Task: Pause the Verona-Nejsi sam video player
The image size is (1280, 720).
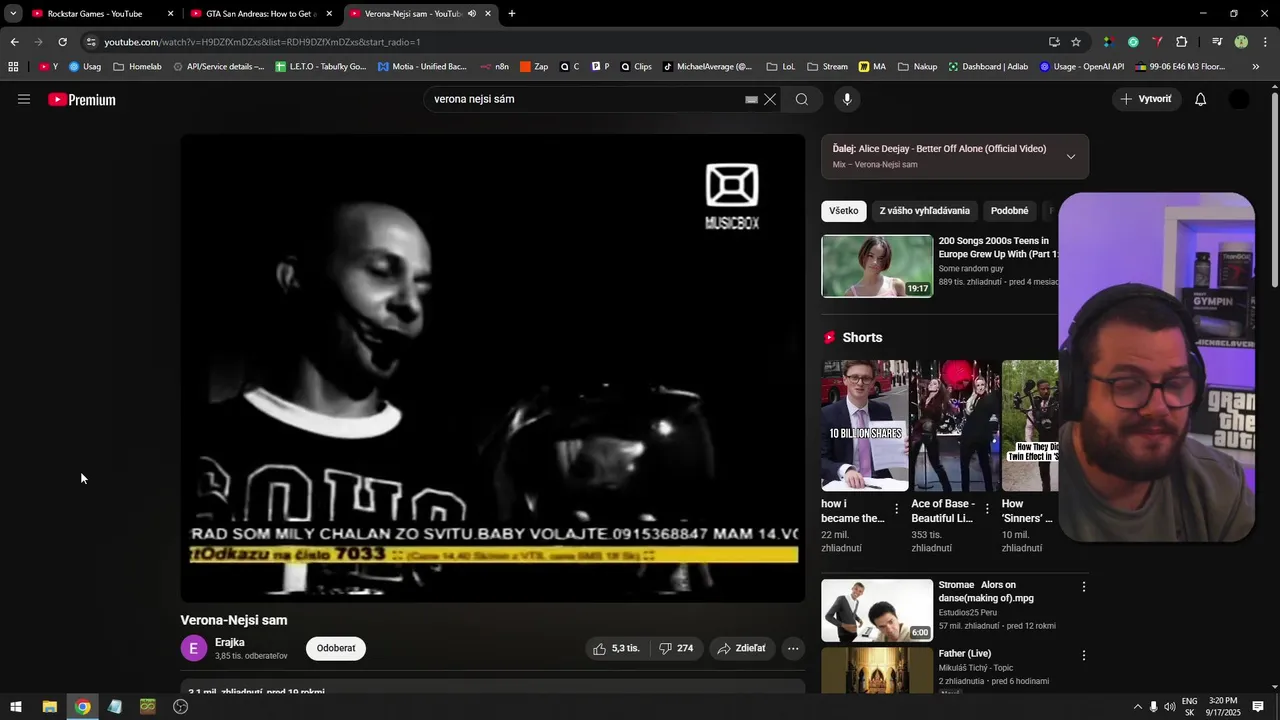Action: click(x=492, y=368)
